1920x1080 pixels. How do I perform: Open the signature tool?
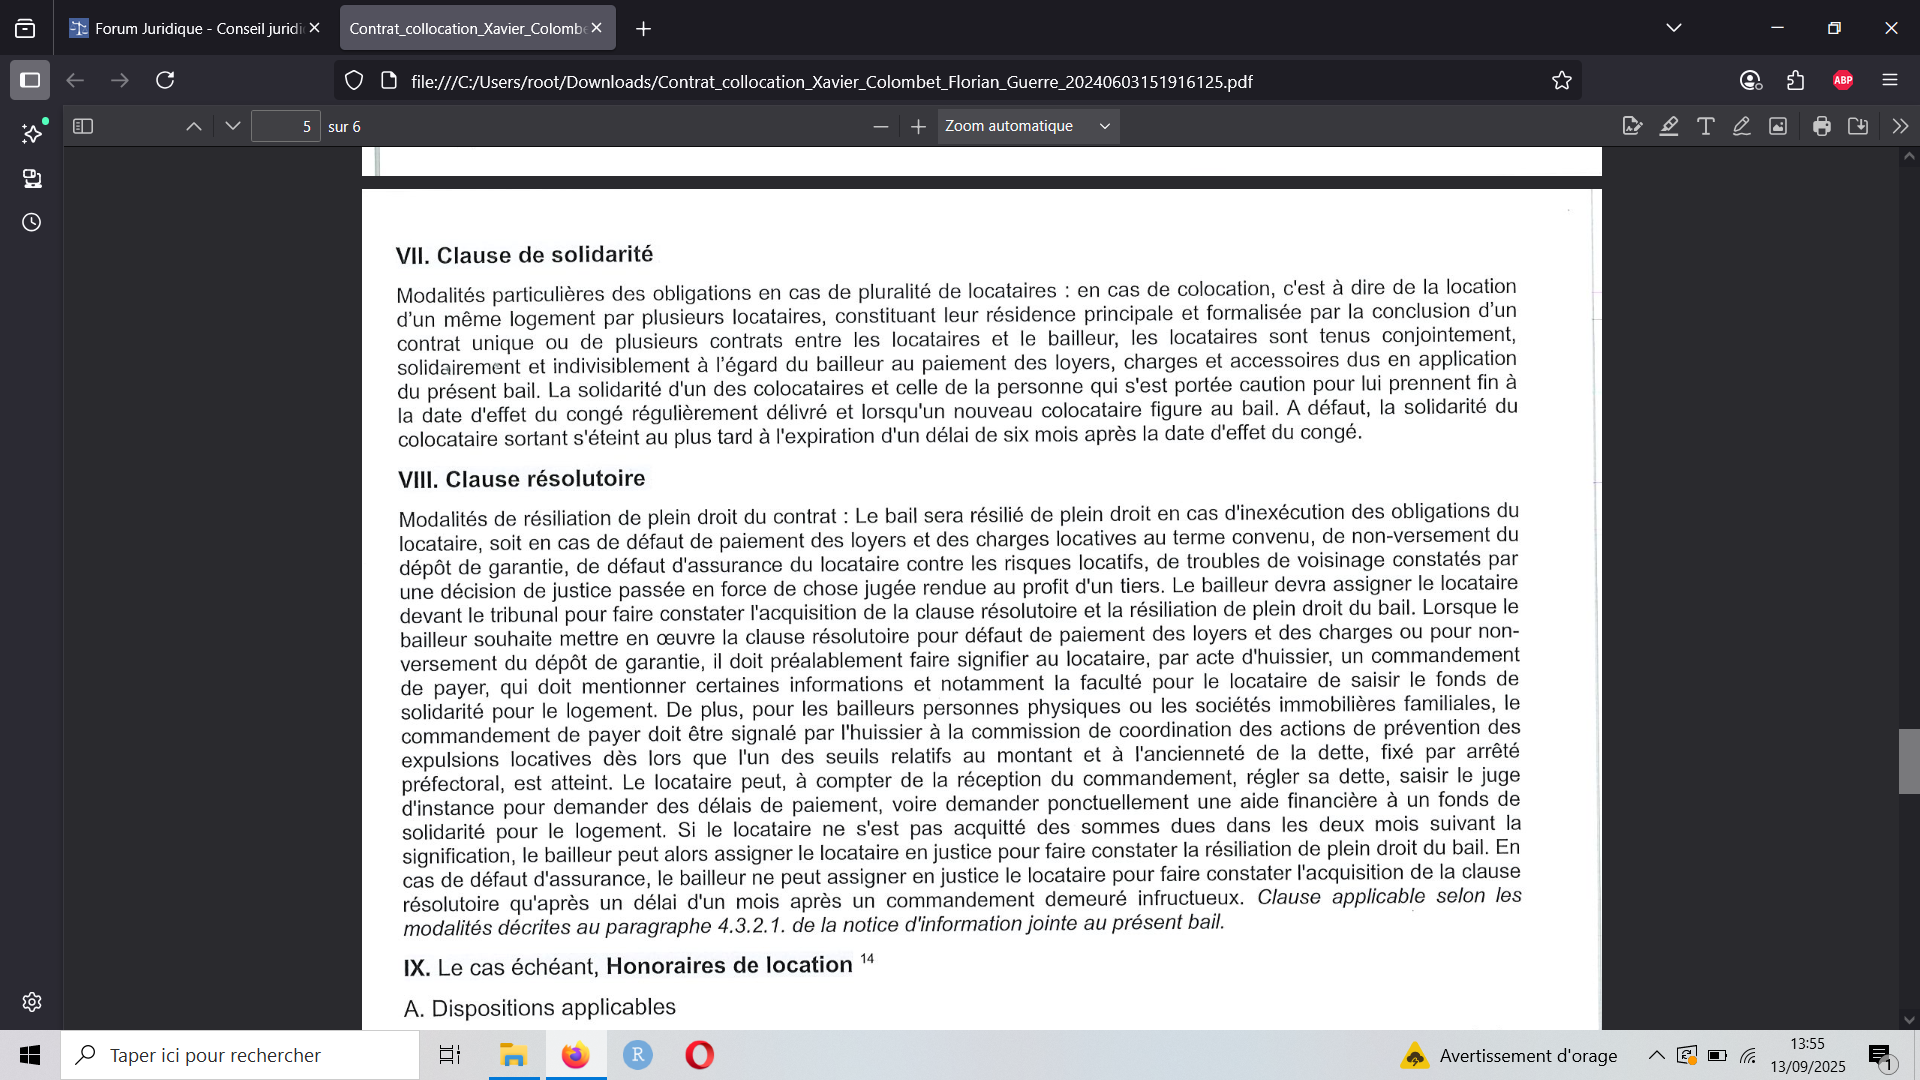point(1632,126)
